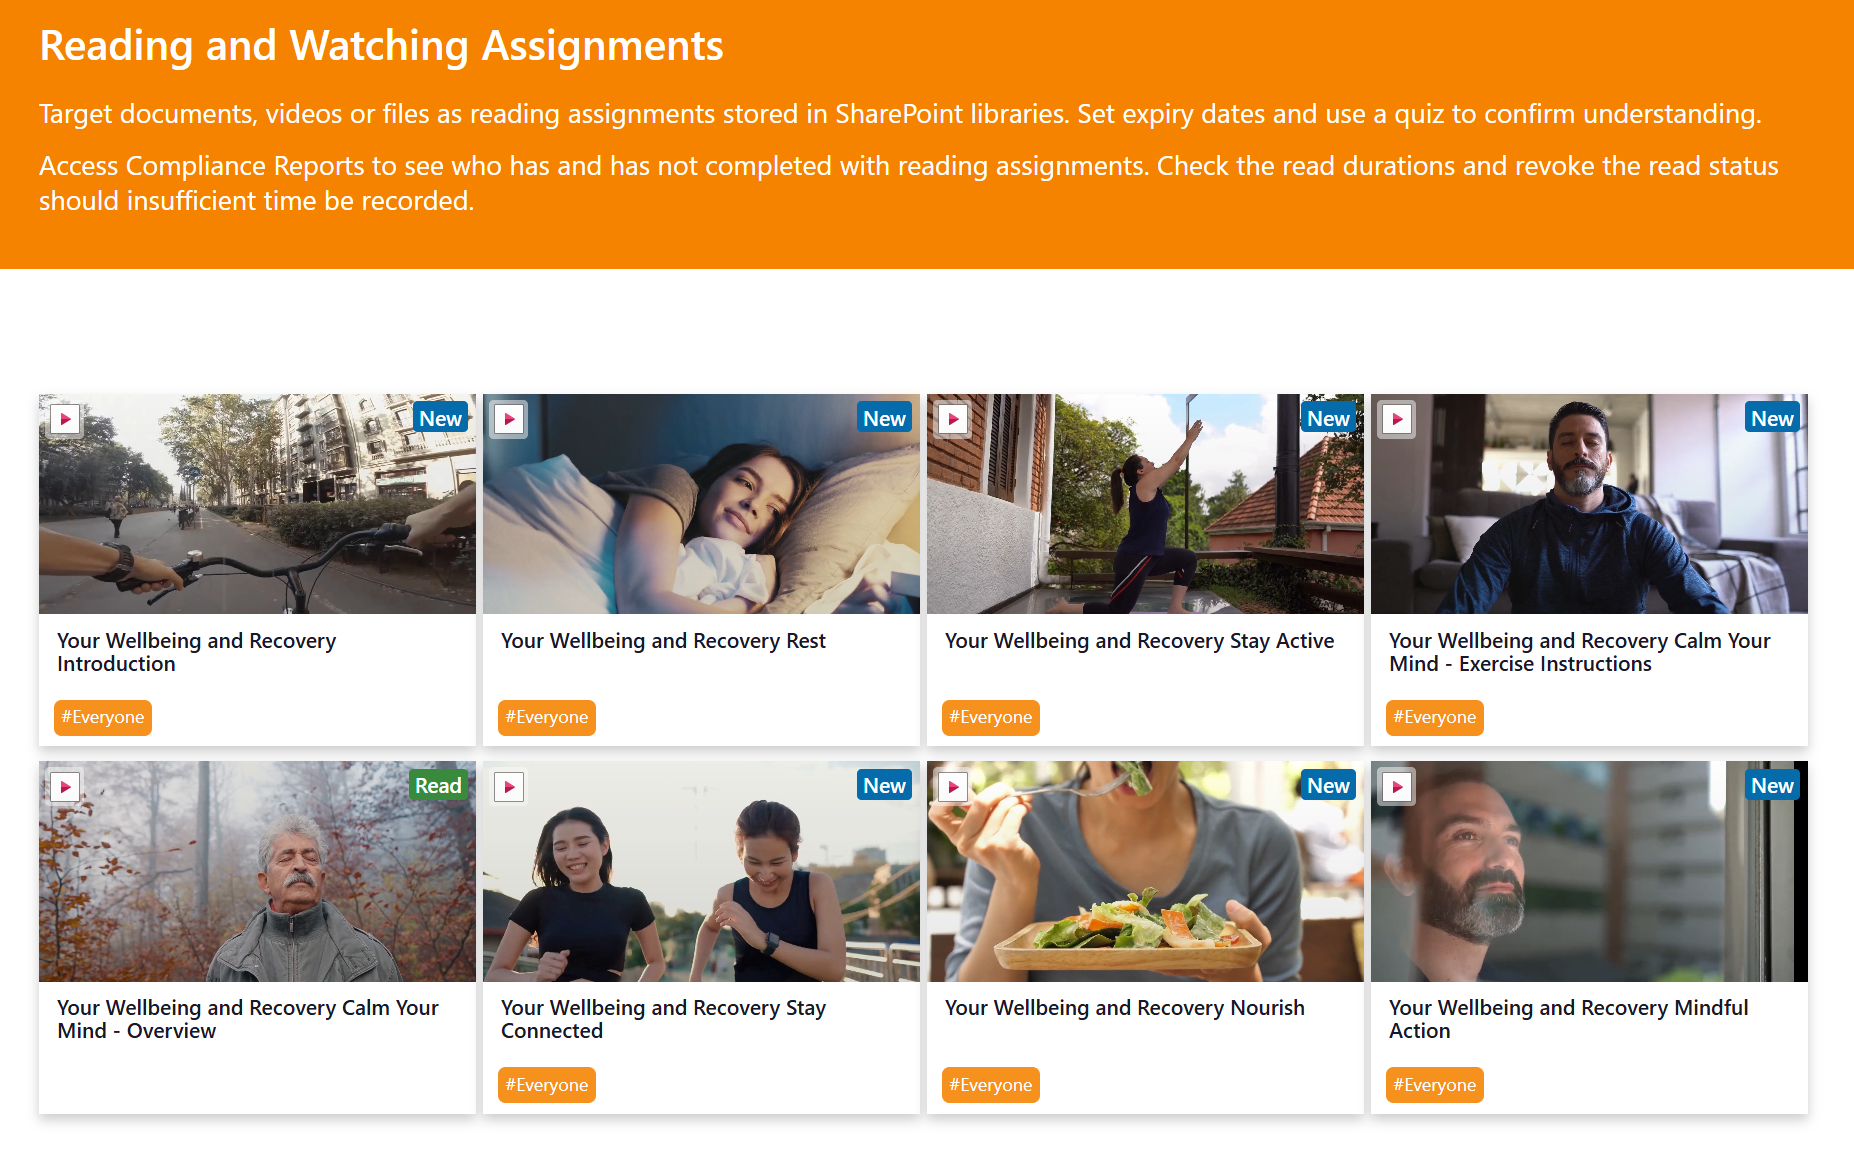Open 'Your Wellbeing and Recovery Mindful Action' title
This screenshot has height=1163, width=1854.
[1568, 1019]
